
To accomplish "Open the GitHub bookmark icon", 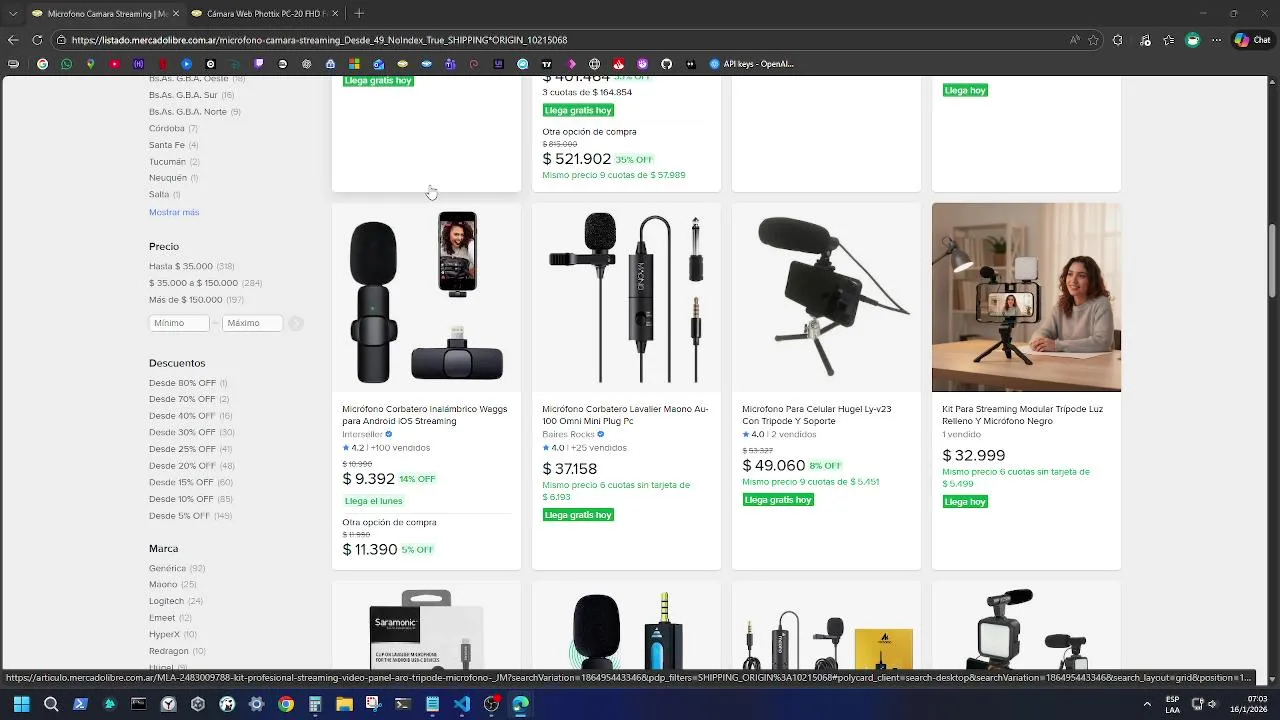I will (x=667, y=64).
